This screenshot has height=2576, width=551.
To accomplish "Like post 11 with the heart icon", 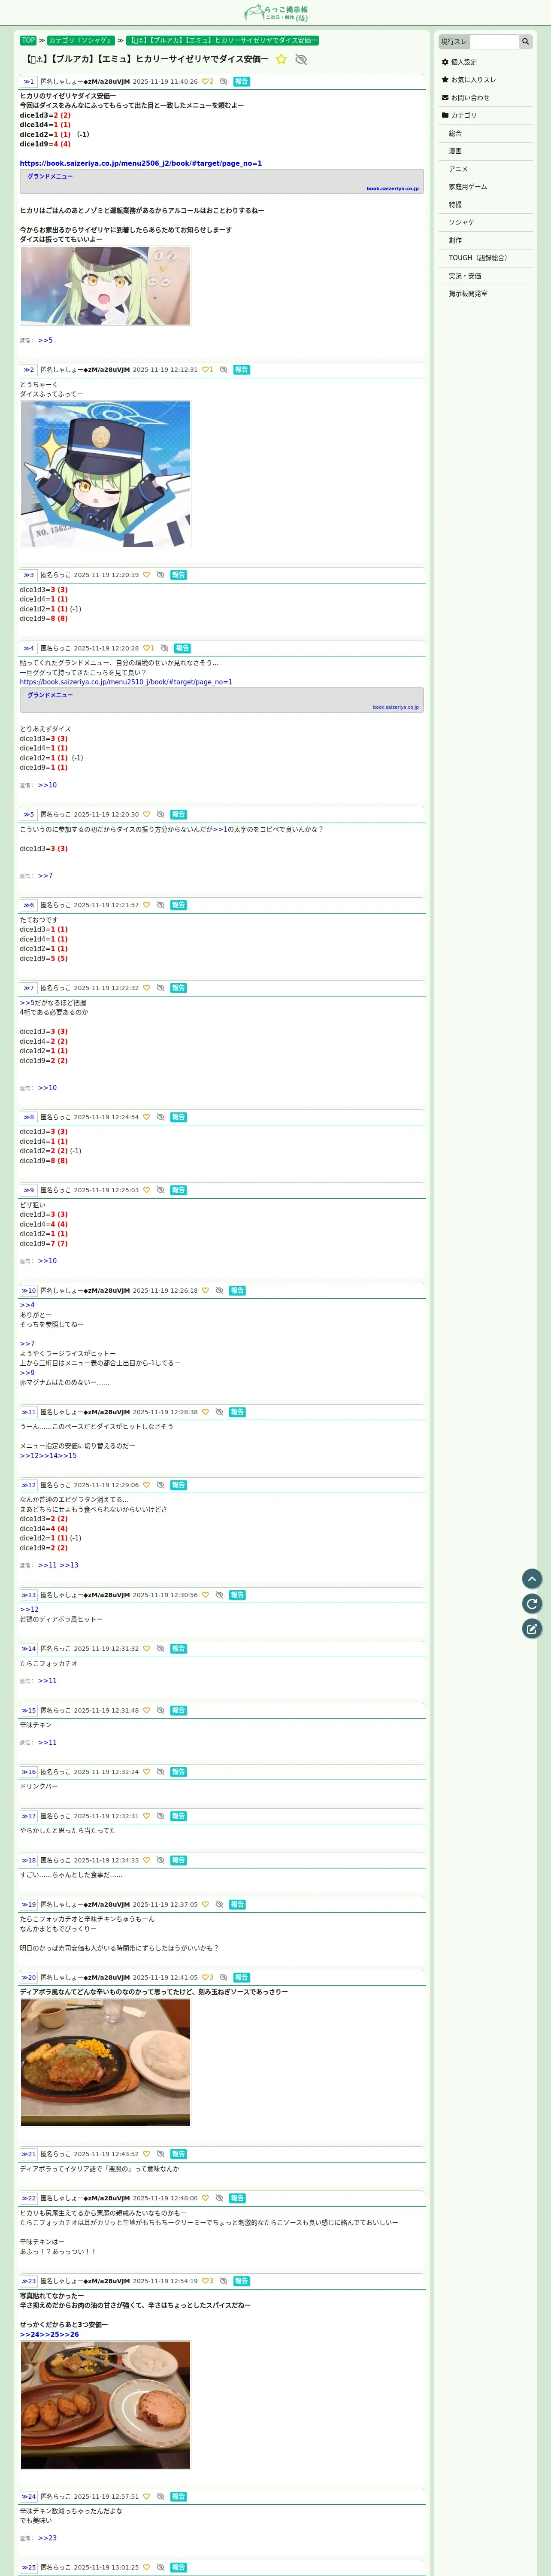I will 205,1412.
